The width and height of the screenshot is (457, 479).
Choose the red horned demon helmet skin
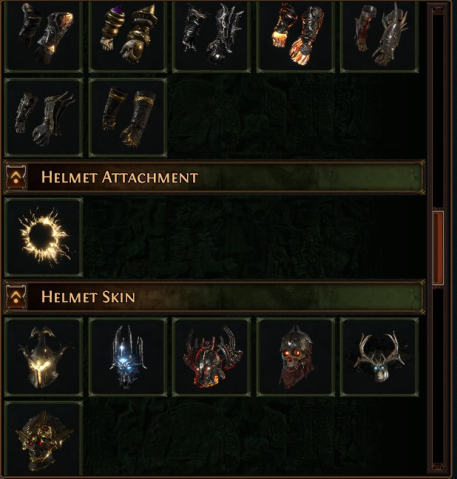(212, 357)
